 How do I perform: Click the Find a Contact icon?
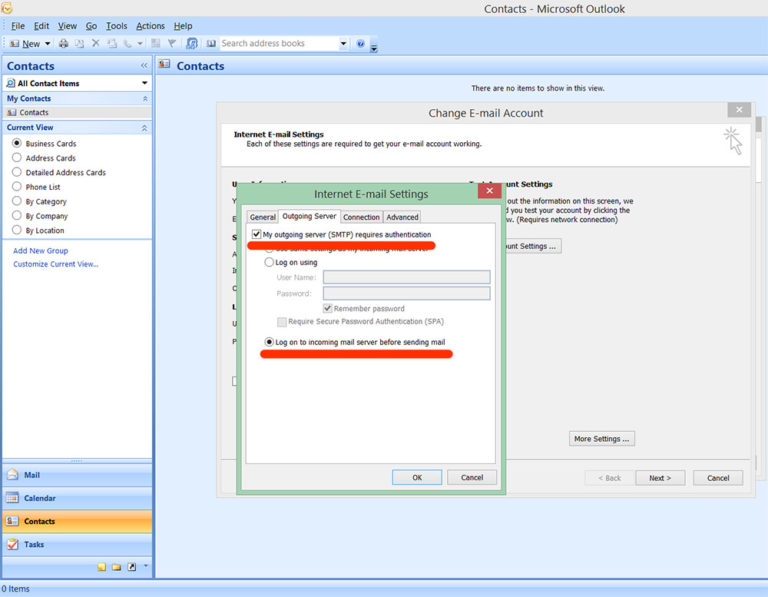192,44
